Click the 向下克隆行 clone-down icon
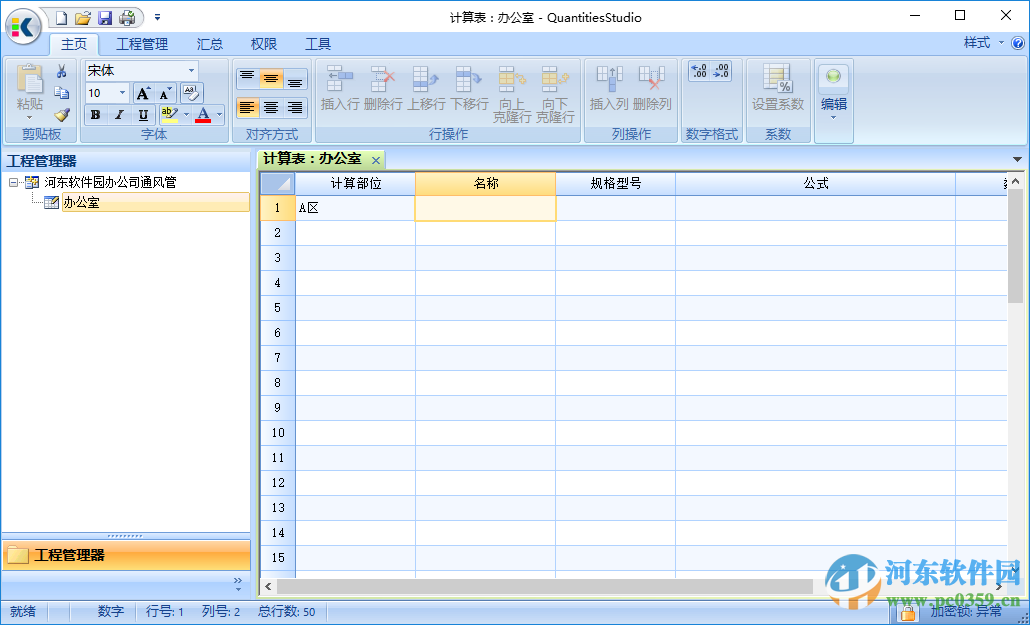Screen dimensions: 1030x625 pyautogui.click(x=552, y=78)
